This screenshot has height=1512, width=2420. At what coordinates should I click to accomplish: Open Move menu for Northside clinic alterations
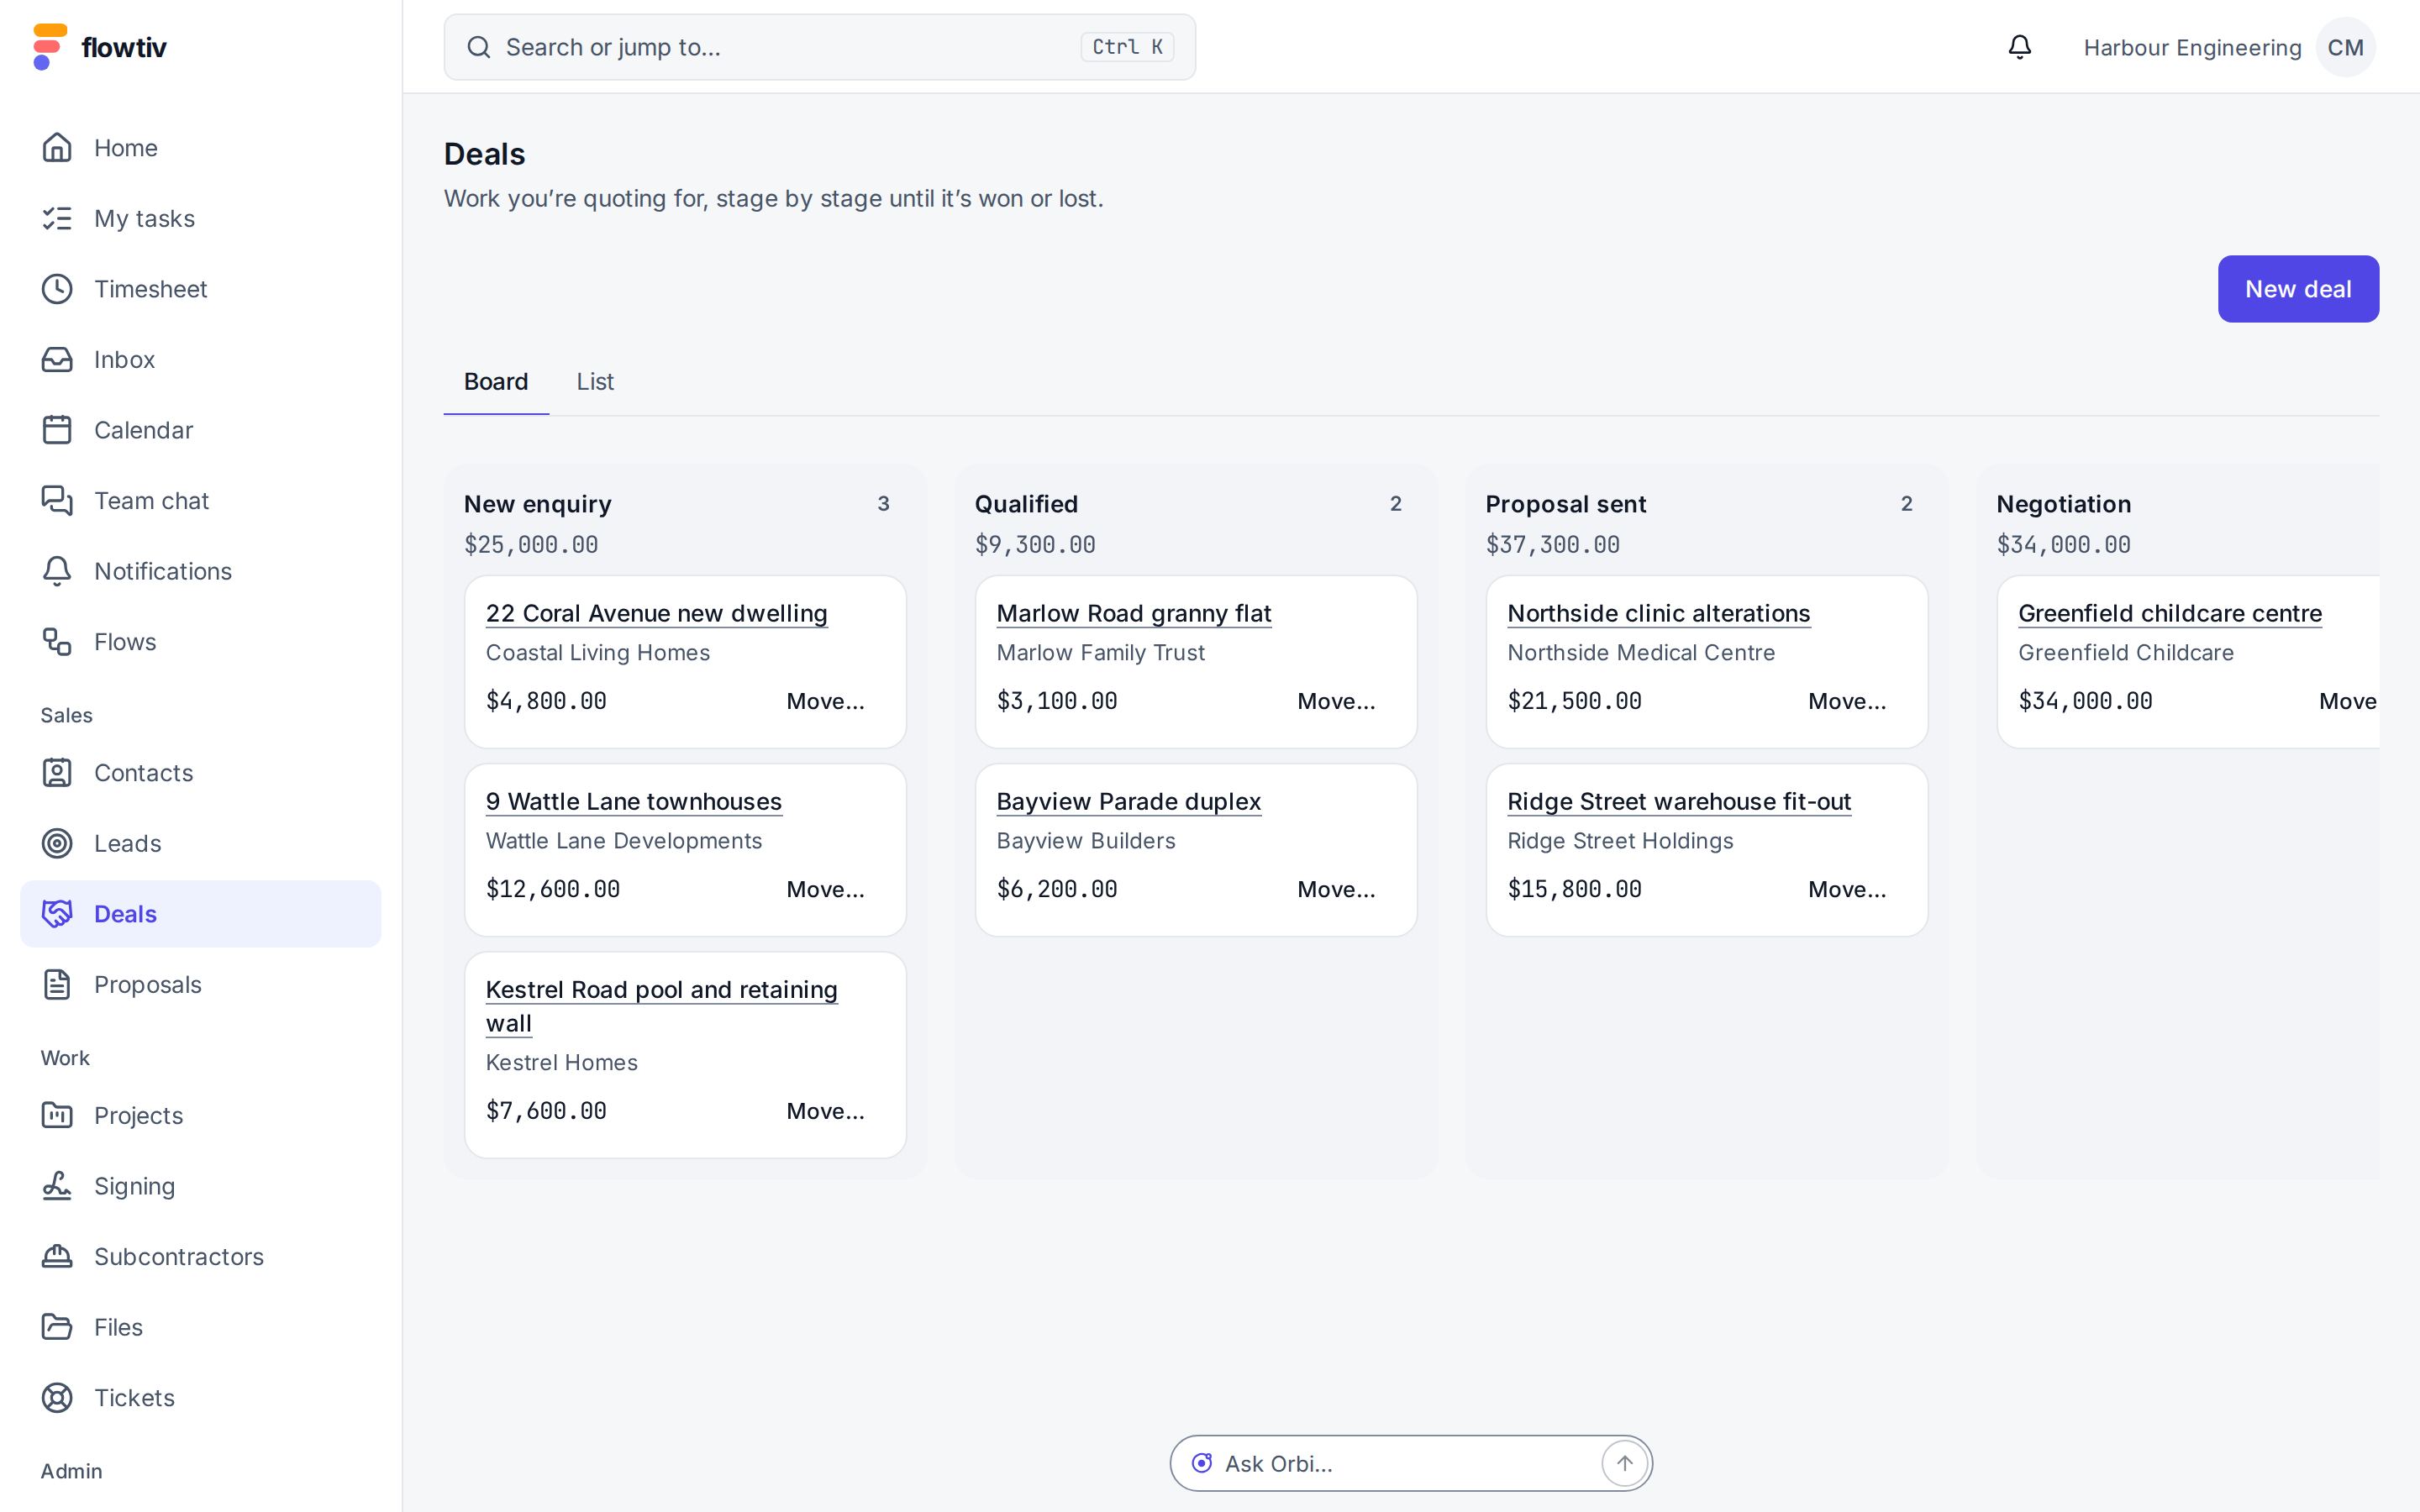pyautogui.click(x=1847, y=701)
